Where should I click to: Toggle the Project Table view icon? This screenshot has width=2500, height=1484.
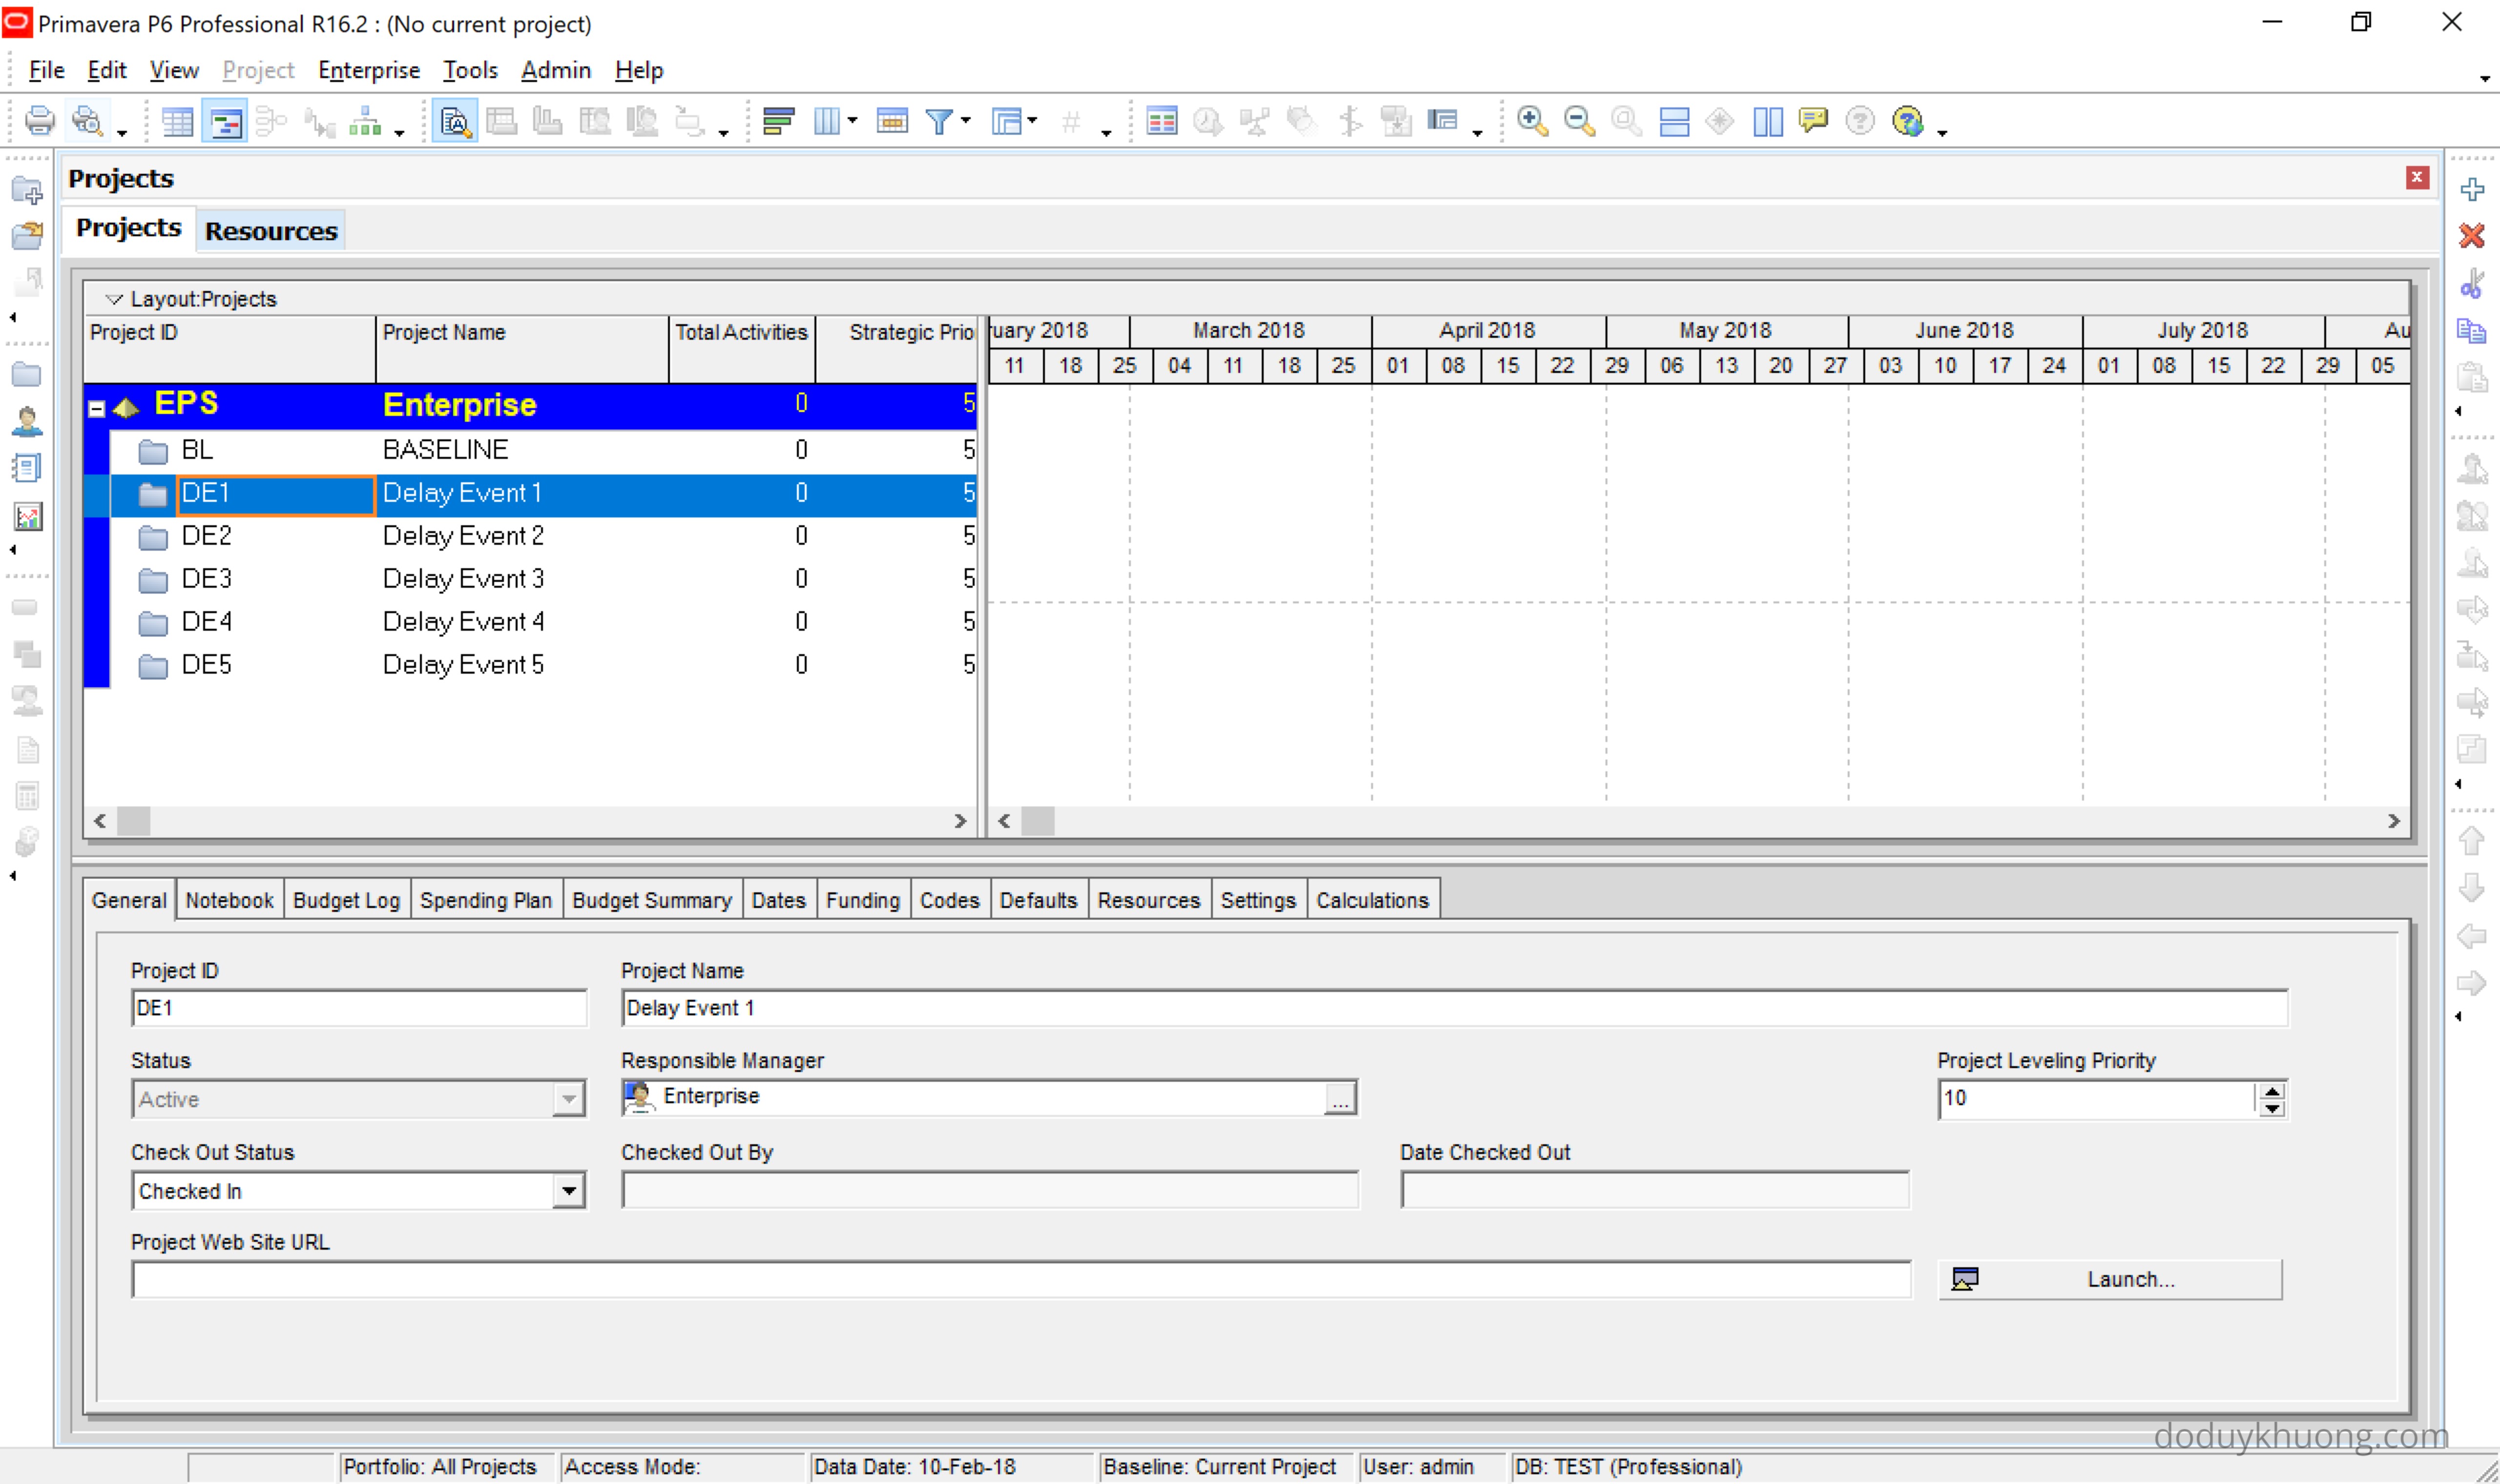click(x=177, y=122)
